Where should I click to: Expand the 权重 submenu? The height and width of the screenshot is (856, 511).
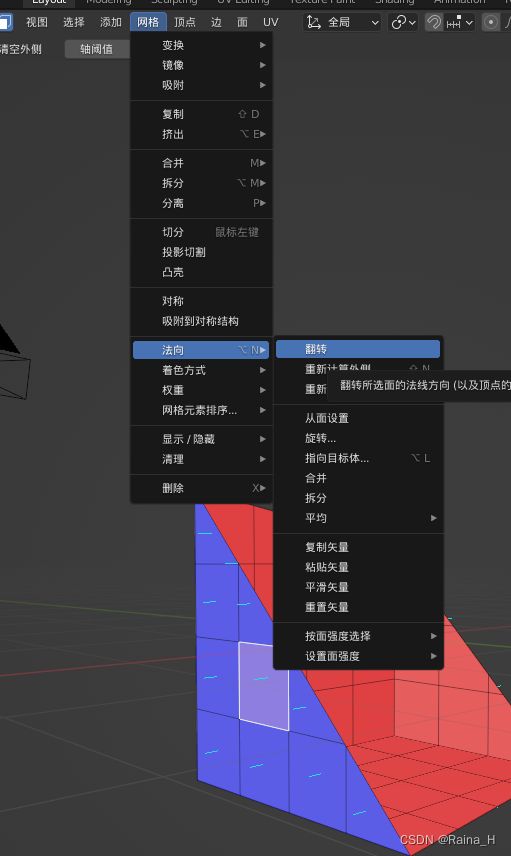coord(201,390)
